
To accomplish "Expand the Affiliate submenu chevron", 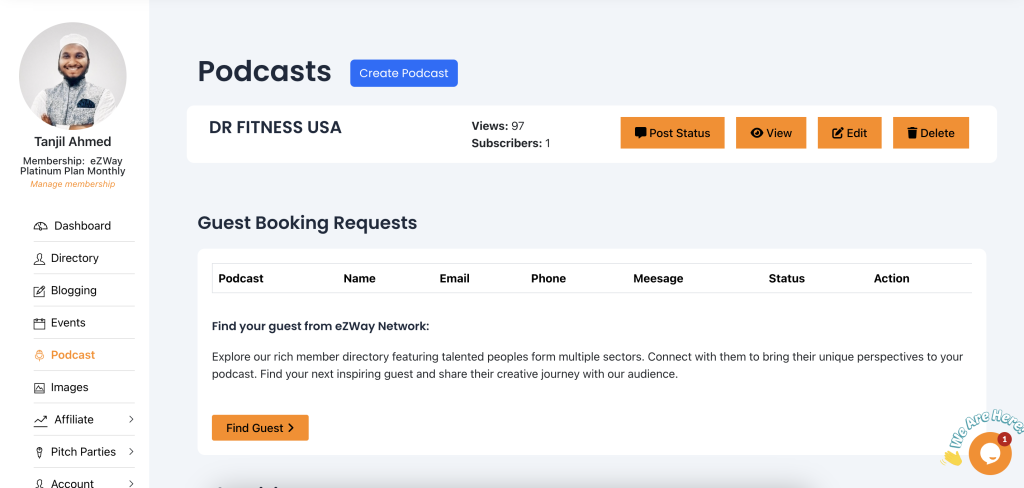I will click(131, 420).
